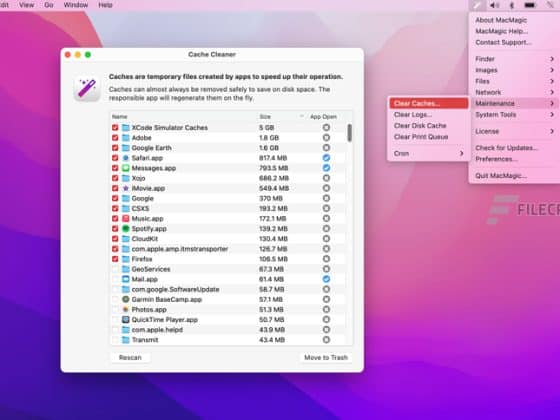This screenshot has height=420, width=560.
Task: Check the Mail.app cache checkbox
Action: 115,279
